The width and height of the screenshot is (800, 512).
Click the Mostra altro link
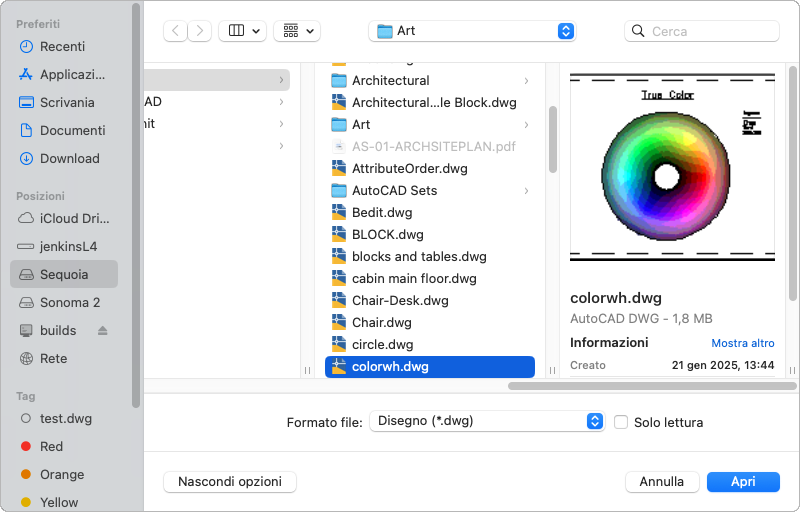742,343
